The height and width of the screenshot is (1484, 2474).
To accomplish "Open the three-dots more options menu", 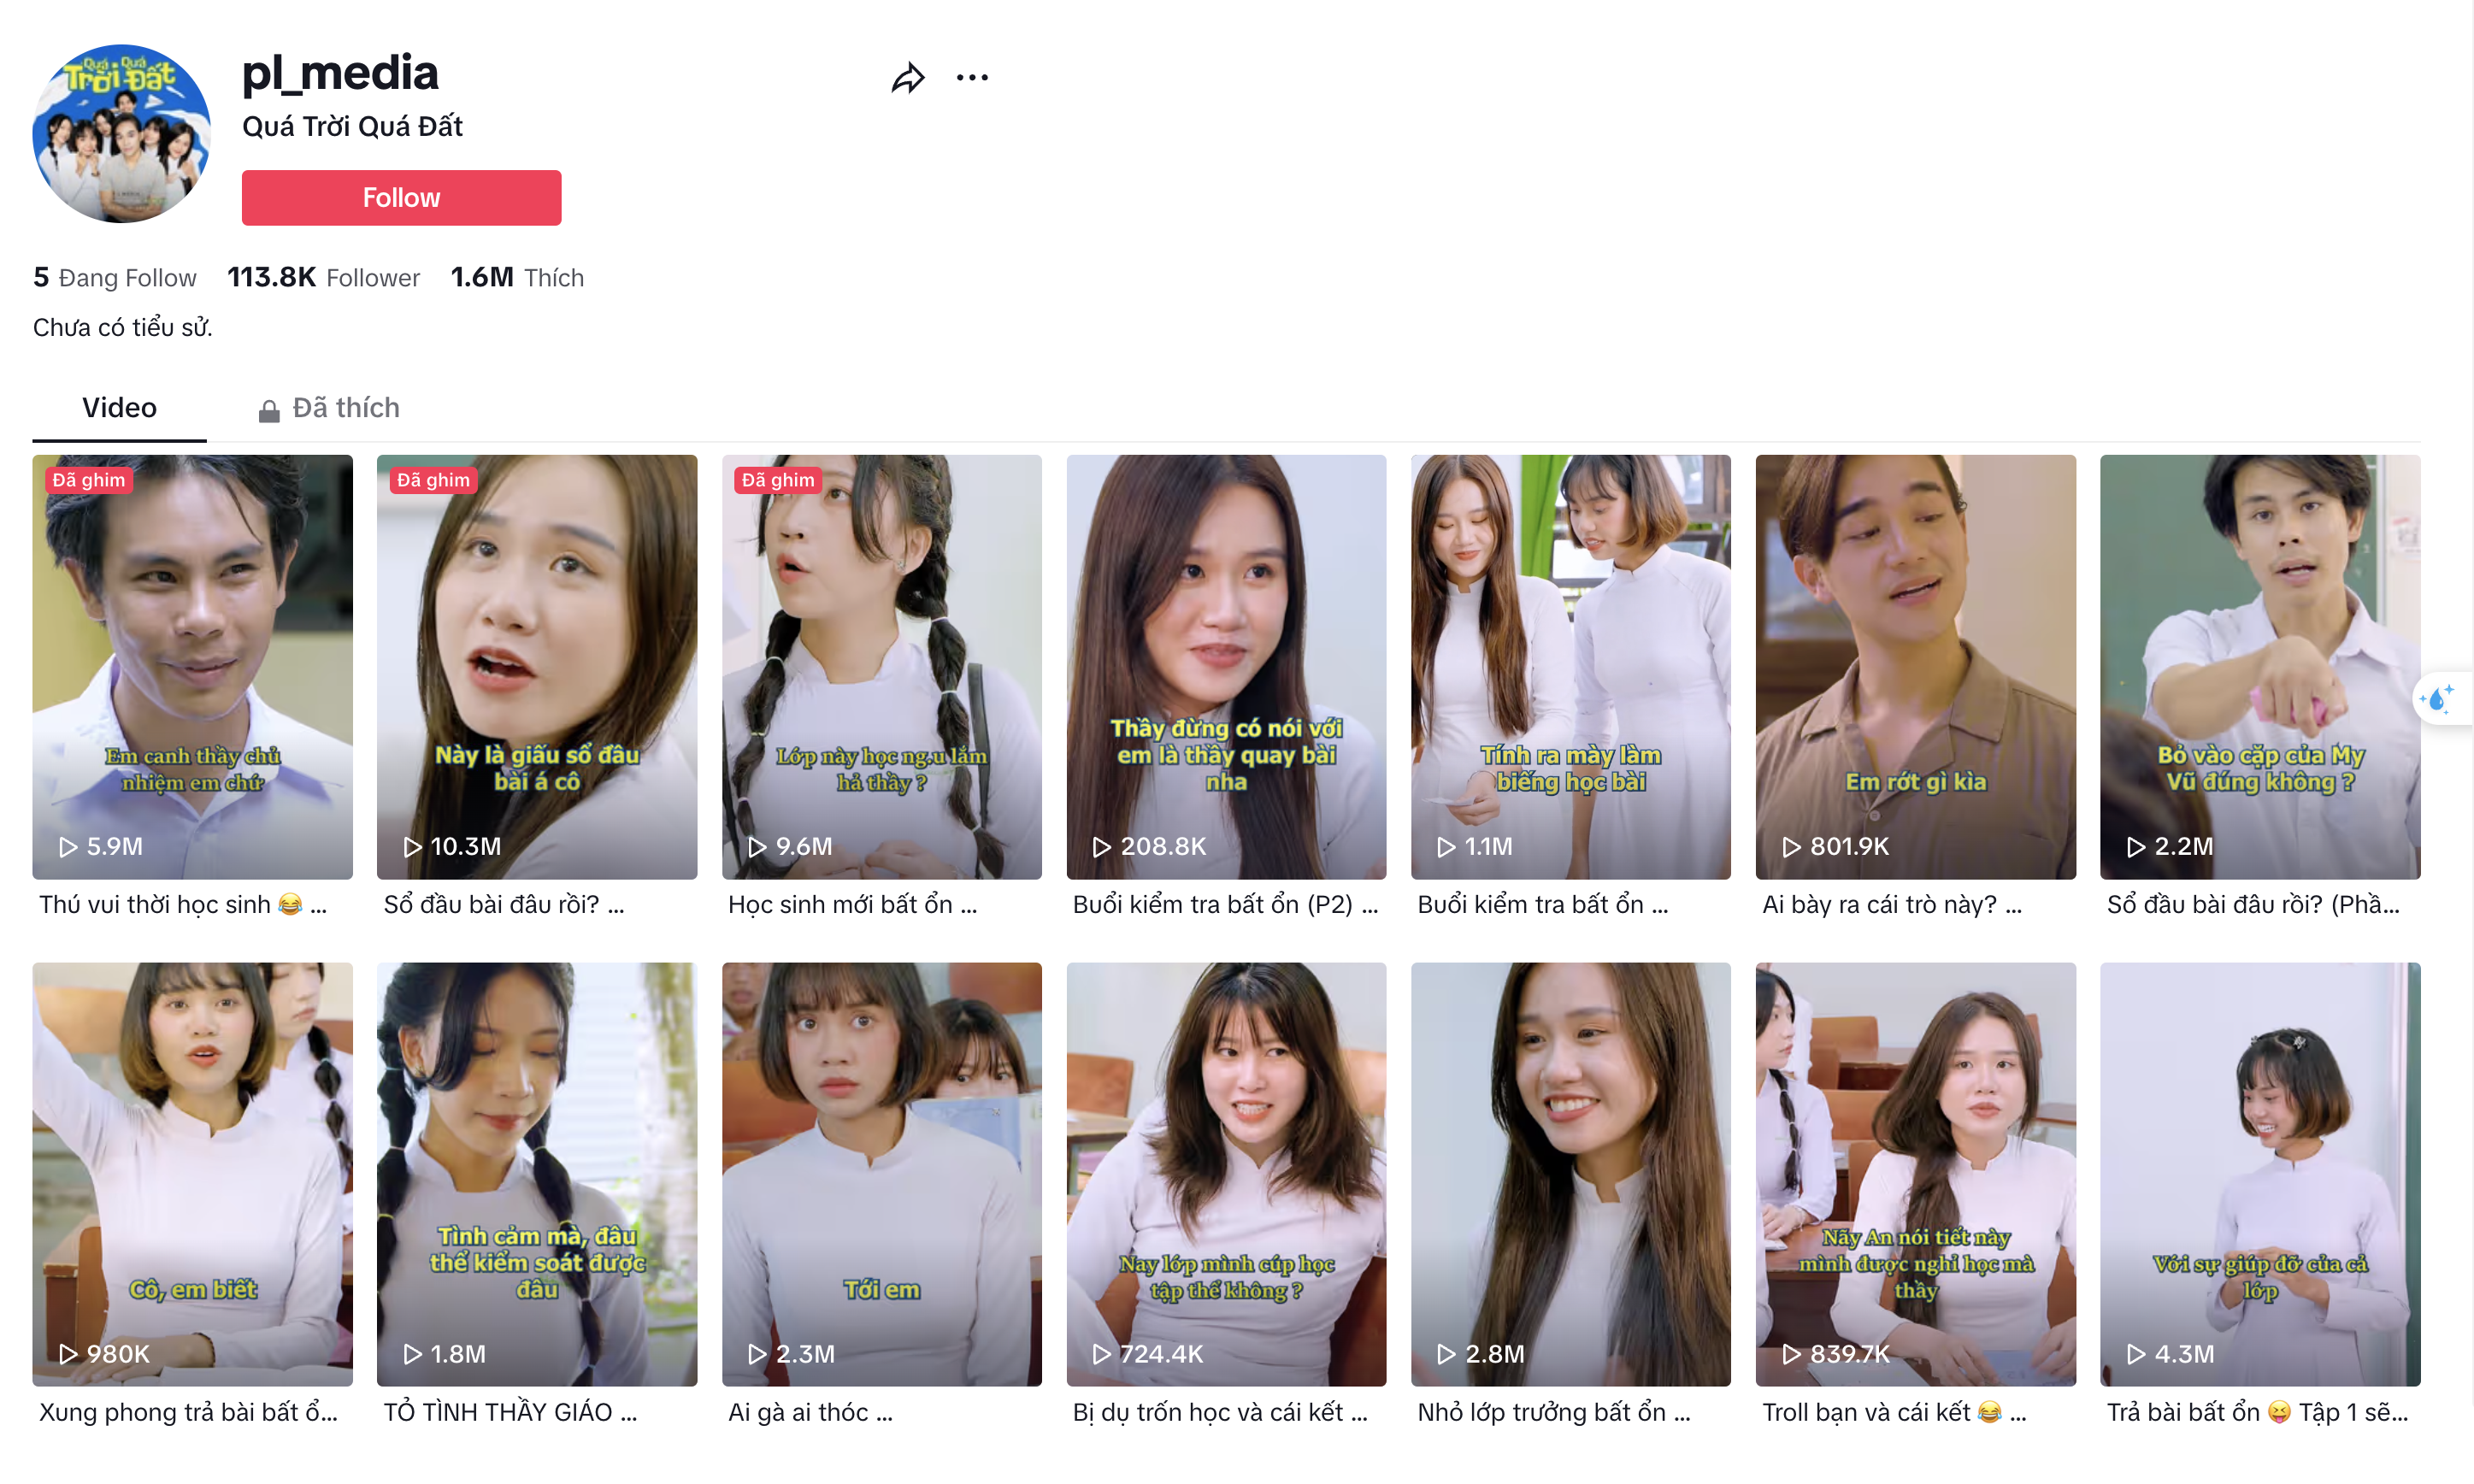I will coord(971,78).
